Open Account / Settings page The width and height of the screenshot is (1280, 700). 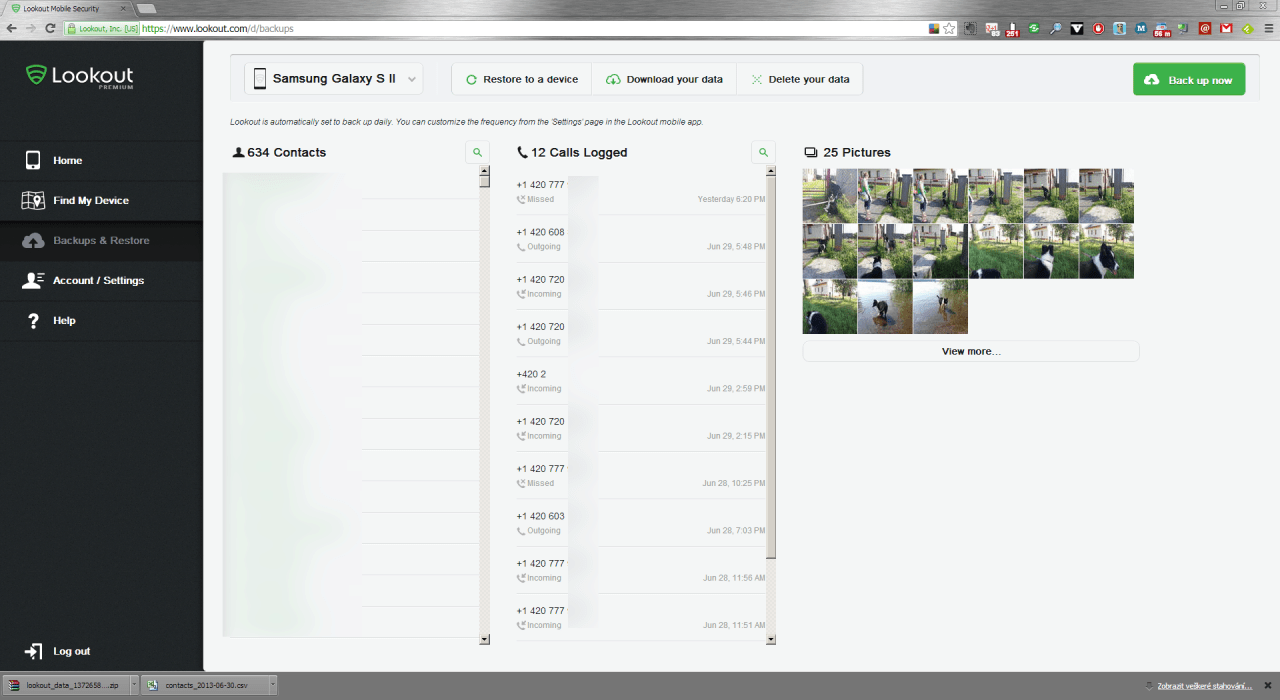point(101,280)
